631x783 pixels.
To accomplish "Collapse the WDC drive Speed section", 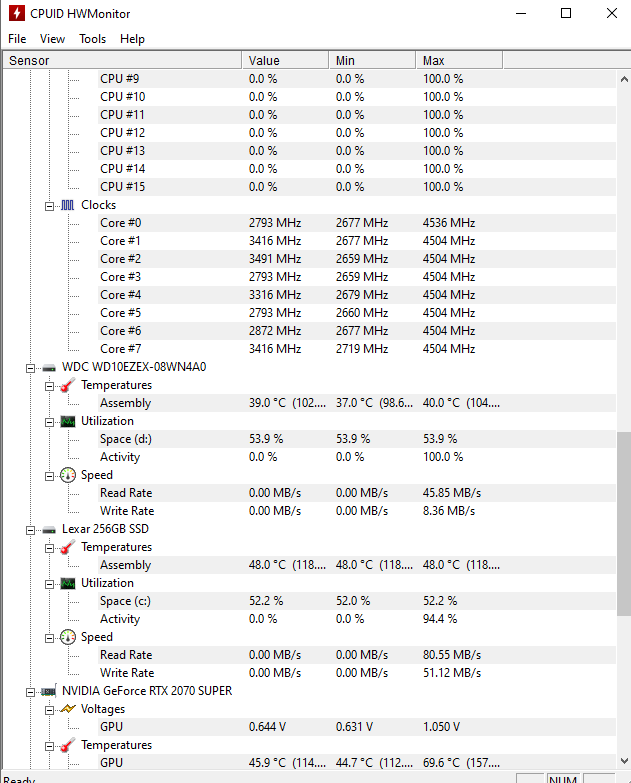I will 49,476.
